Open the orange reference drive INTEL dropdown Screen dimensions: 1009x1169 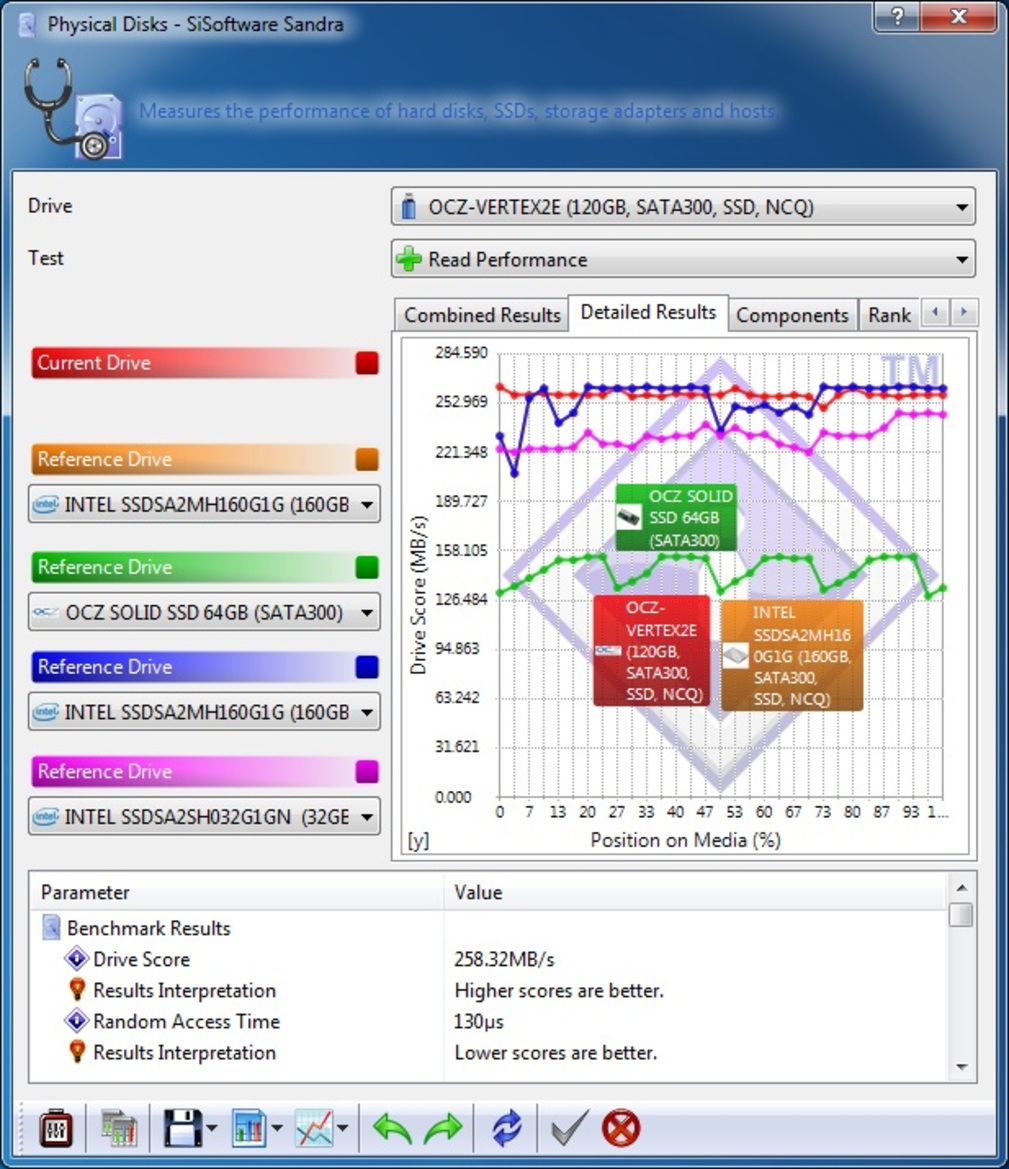pos(204,505)
